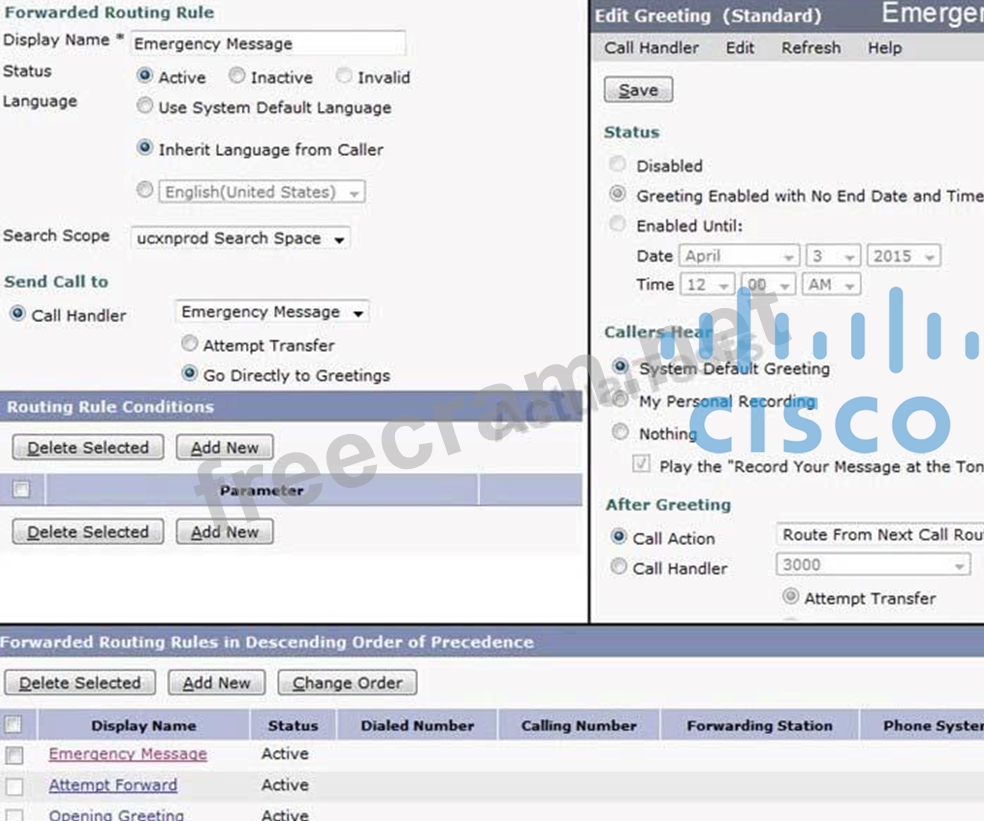Expand the Emergency Message call handler dropdown

(x=272, y=313)
